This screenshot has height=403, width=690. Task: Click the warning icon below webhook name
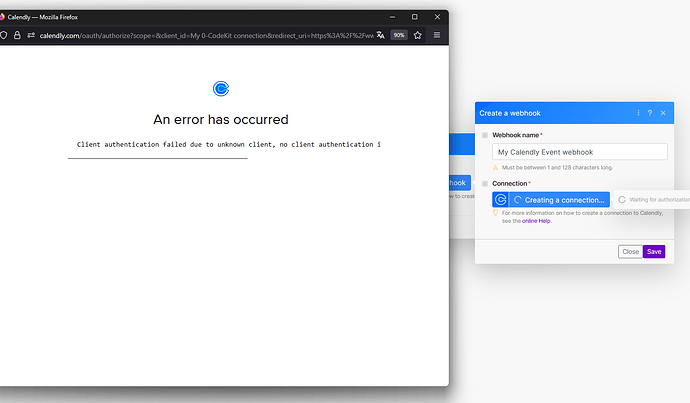(495, 168)
